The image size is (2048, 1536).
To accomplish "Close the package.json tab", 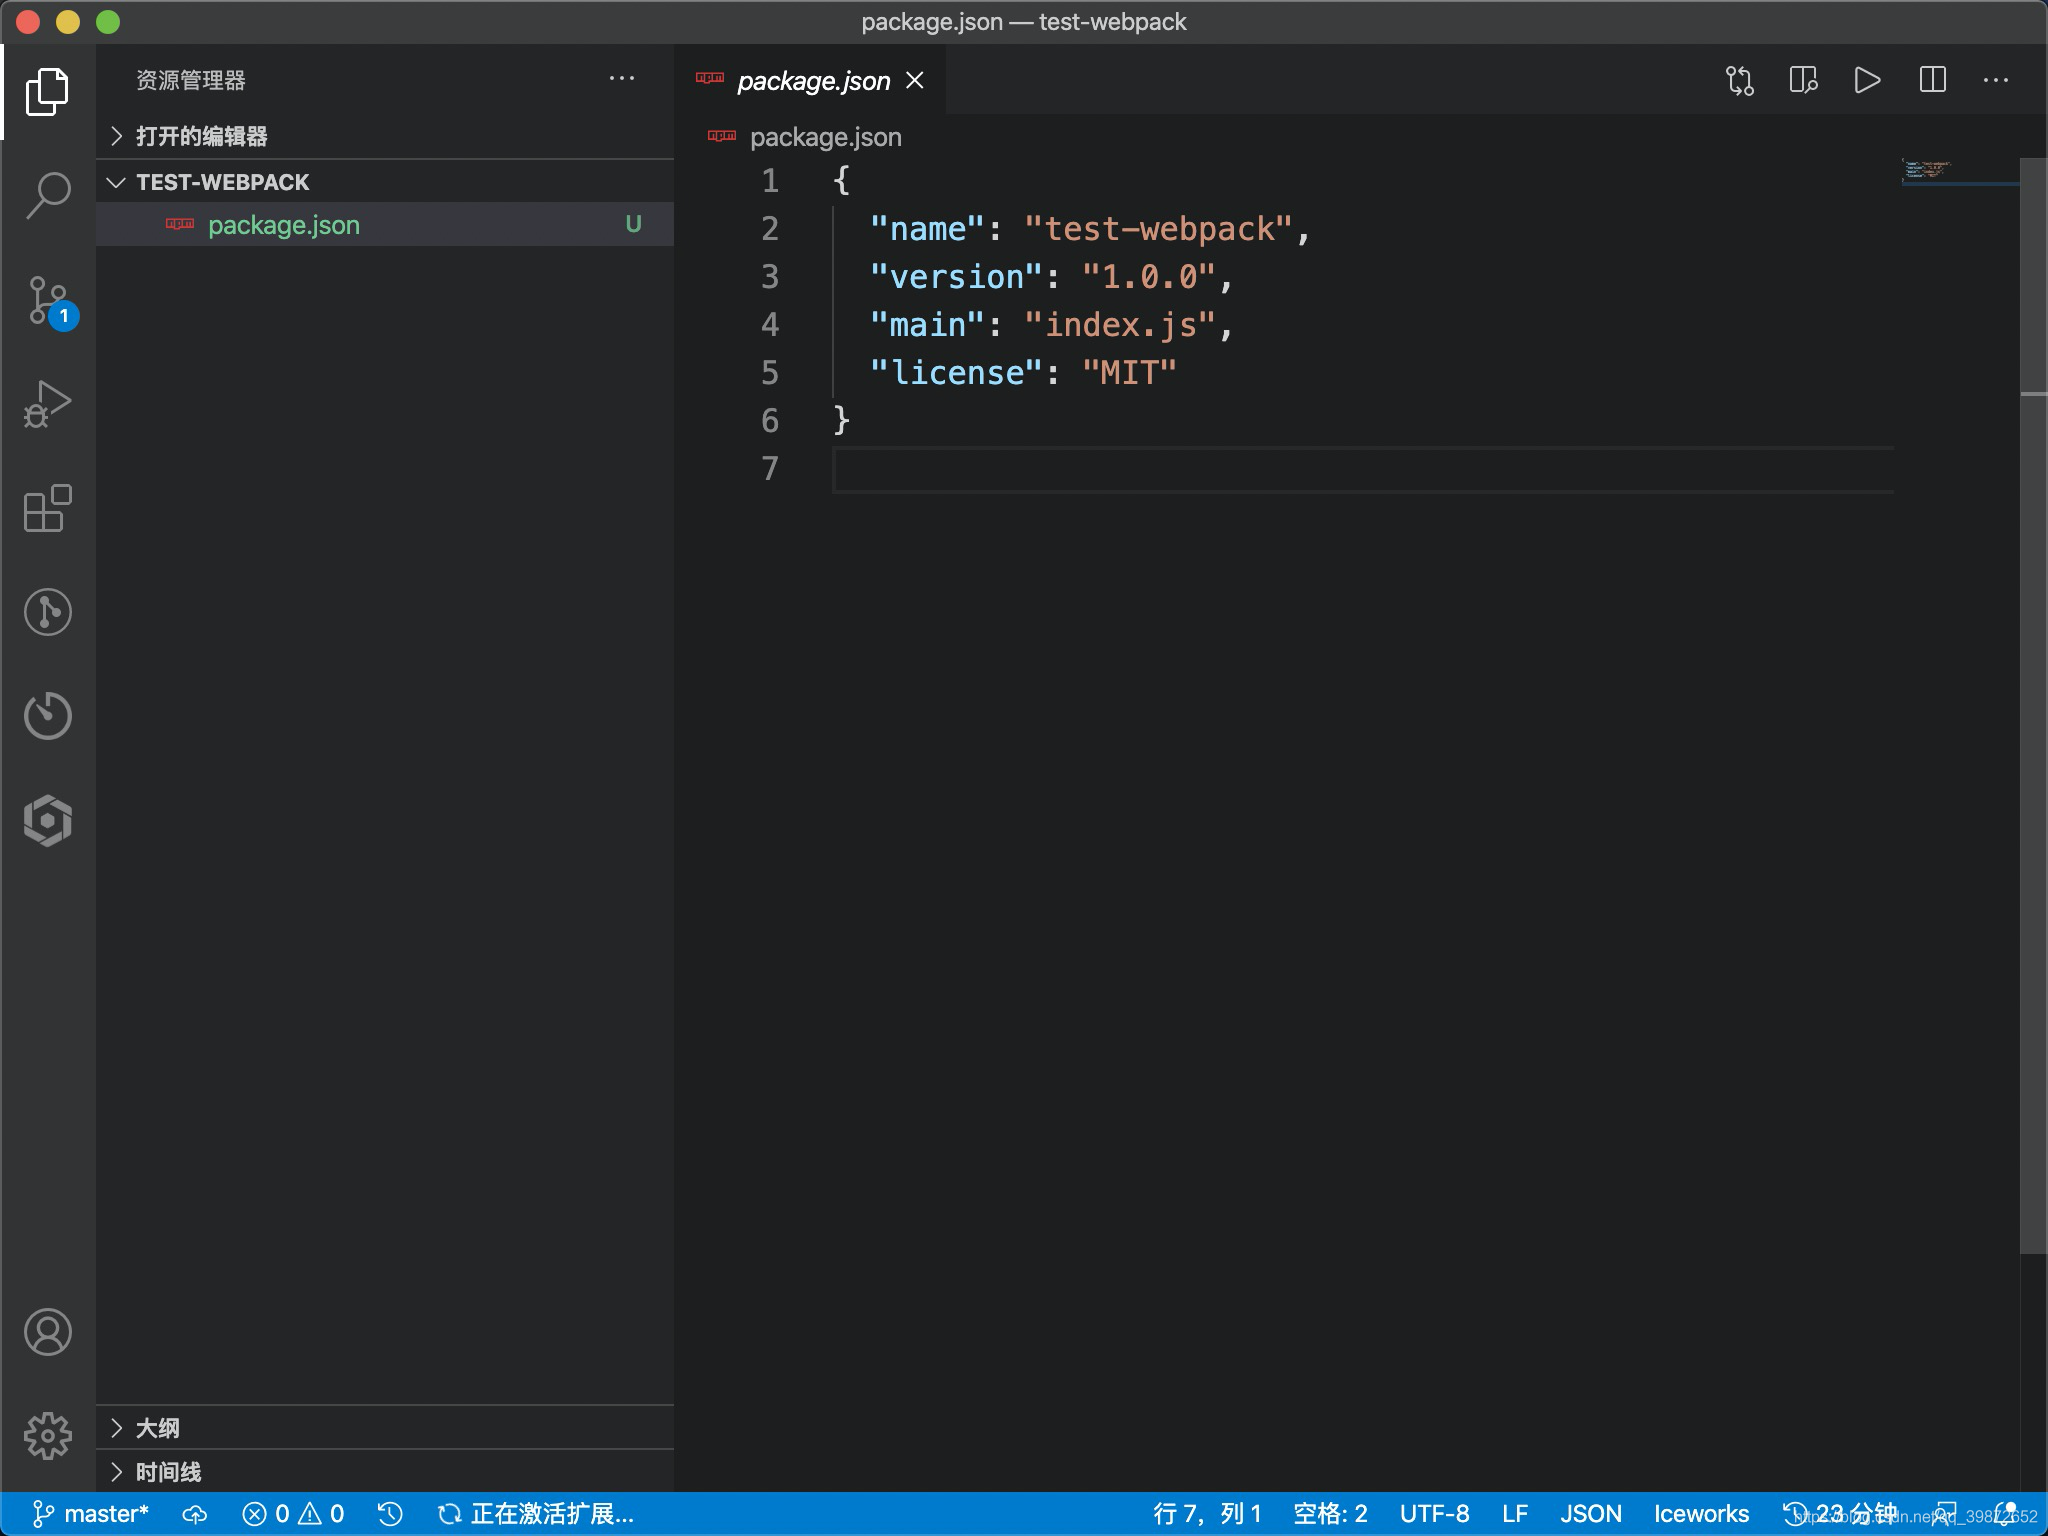I will tap(915, 80).
